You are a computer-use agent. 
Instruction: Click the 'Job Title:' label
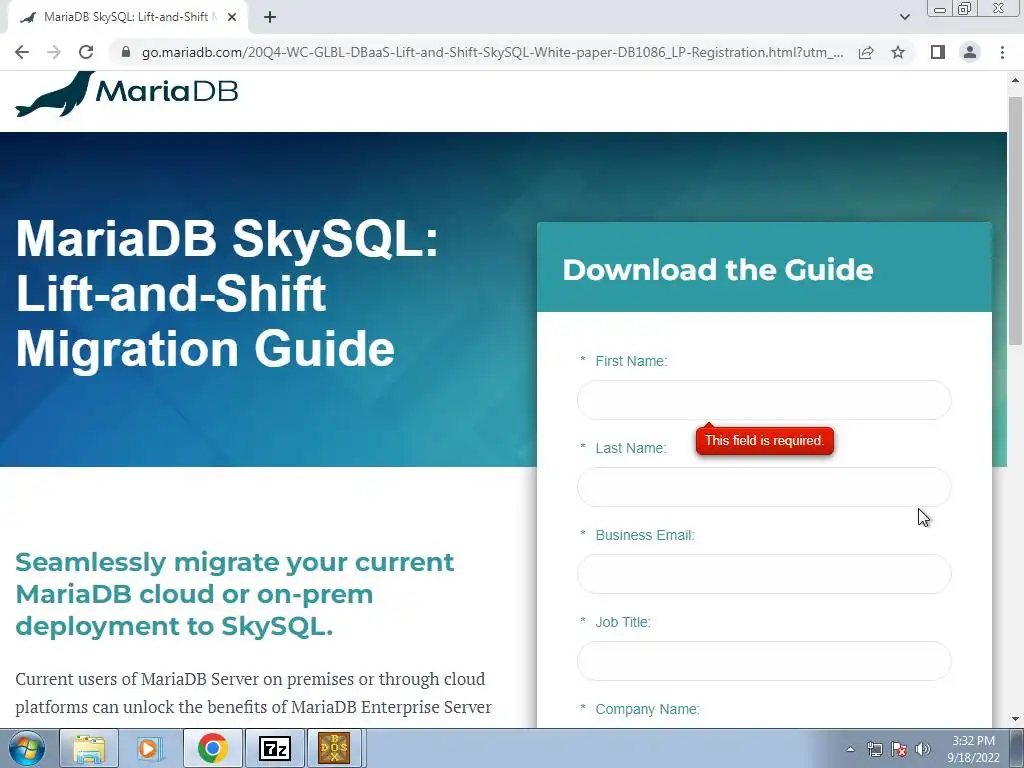623,622
